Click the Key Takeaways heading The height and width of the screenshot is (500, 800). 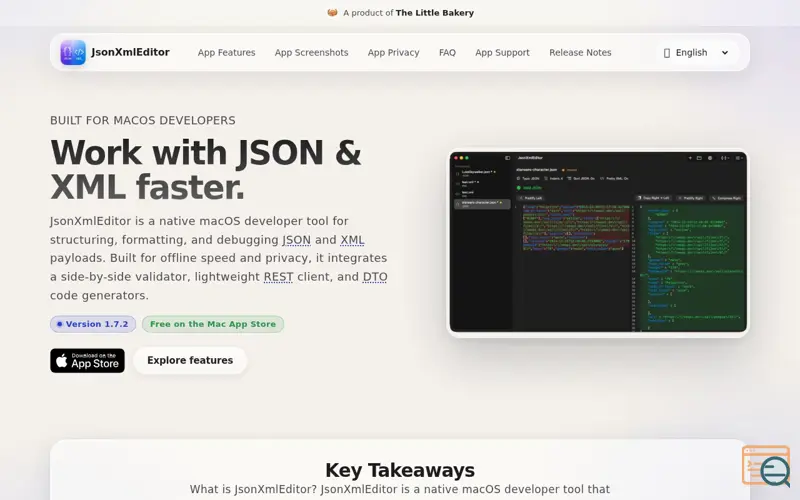tap(400, 470)
